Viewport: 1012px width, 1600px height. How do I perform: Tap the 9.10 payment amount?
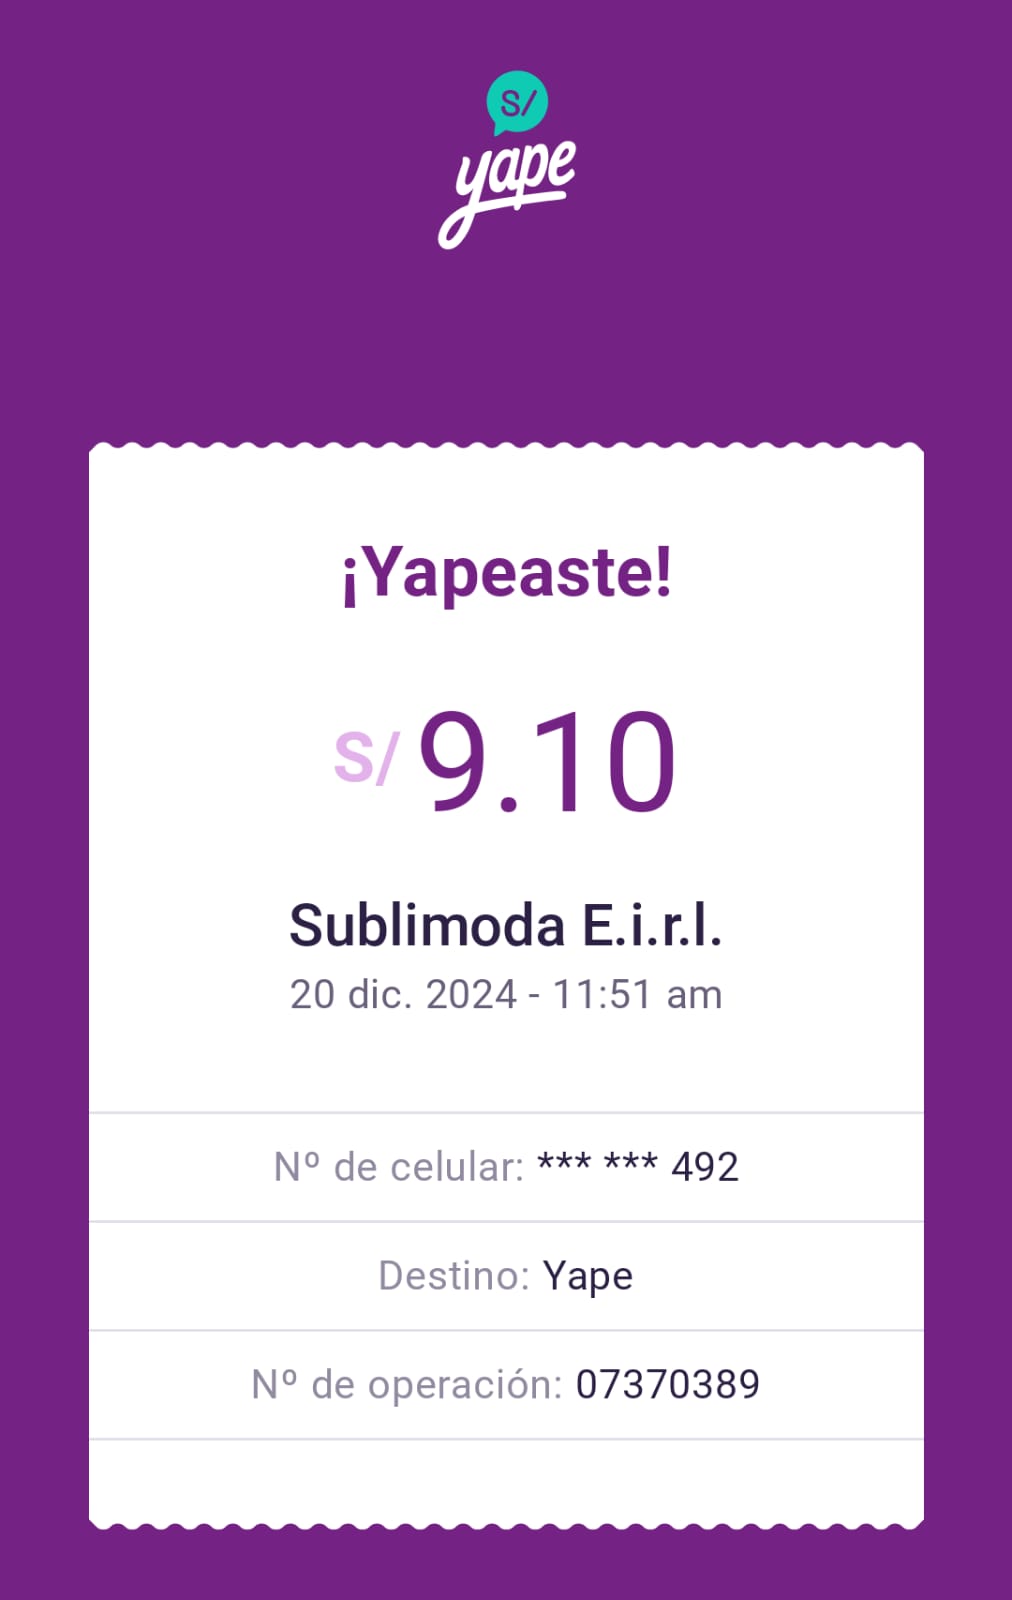coord(547,761)
